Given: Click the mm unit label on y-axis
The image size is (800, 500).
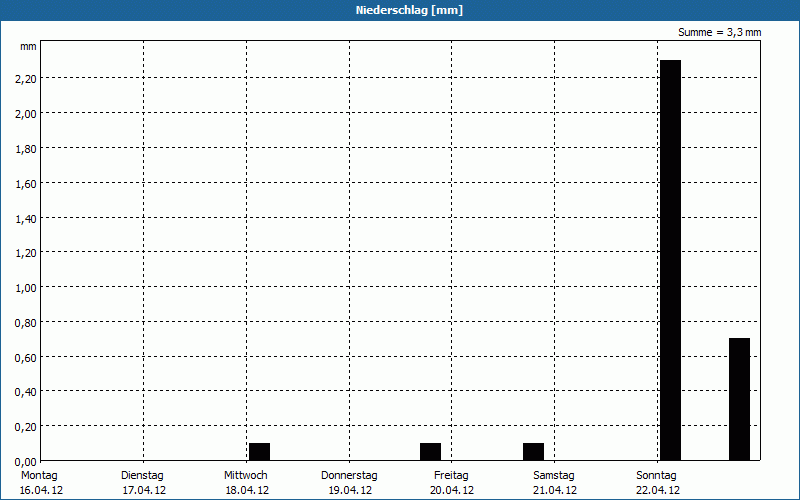Looking at the screenshot, I should tap(28, 46).
